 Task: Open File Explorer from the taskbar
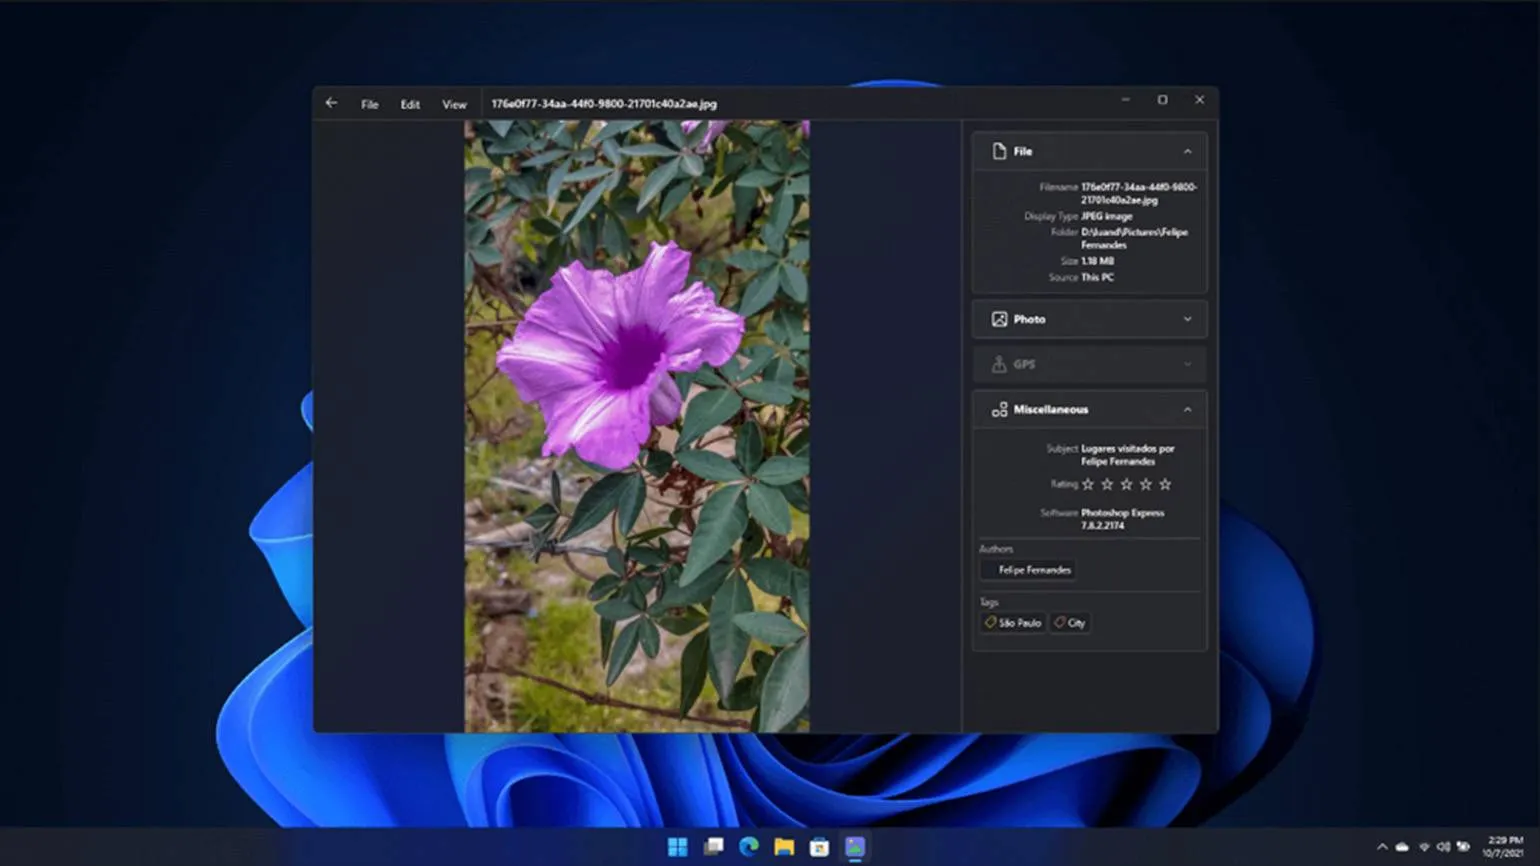(x=784, y=847)
